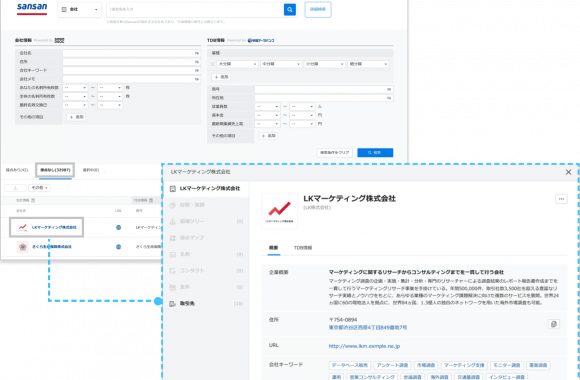Click the データベース販売 keyword tag
580x380 pixels.
click(x=350, y=365)
